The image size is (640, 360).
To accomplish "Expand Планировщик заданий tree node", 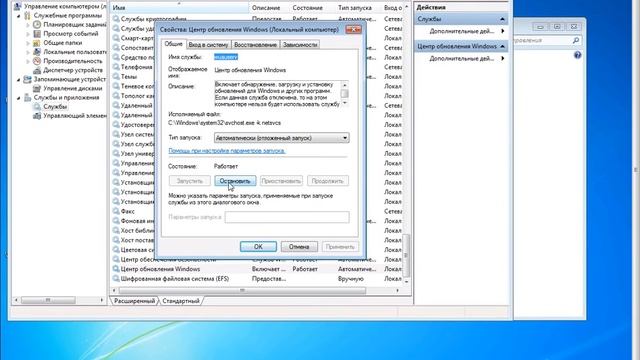I will pyautogui.click(x=28, y=24).
